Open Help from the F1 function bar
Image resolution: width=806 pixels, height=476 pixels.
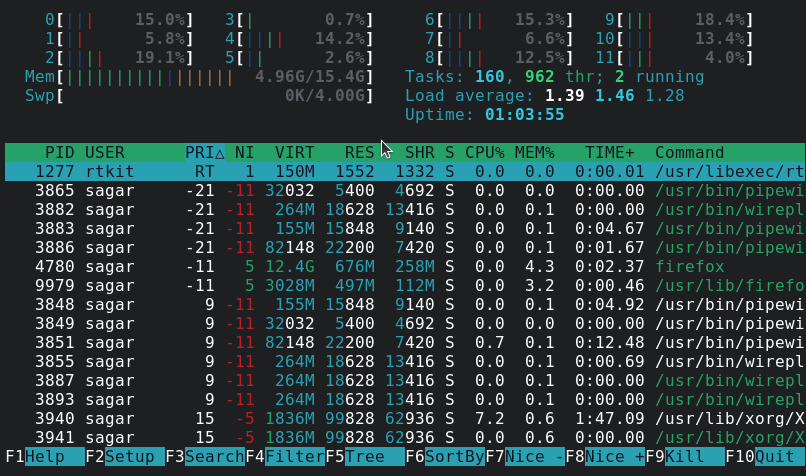(x=45, y=457)
